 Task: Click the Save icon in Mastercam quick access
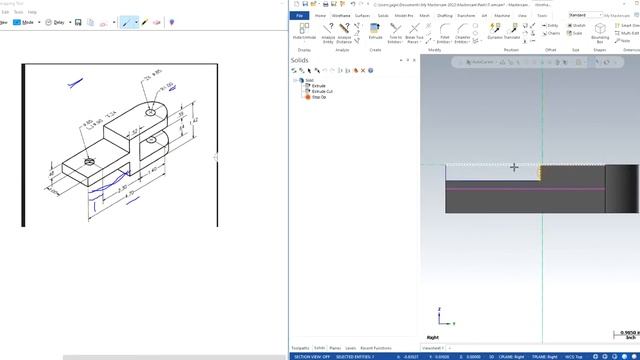[x=305, y=4]
